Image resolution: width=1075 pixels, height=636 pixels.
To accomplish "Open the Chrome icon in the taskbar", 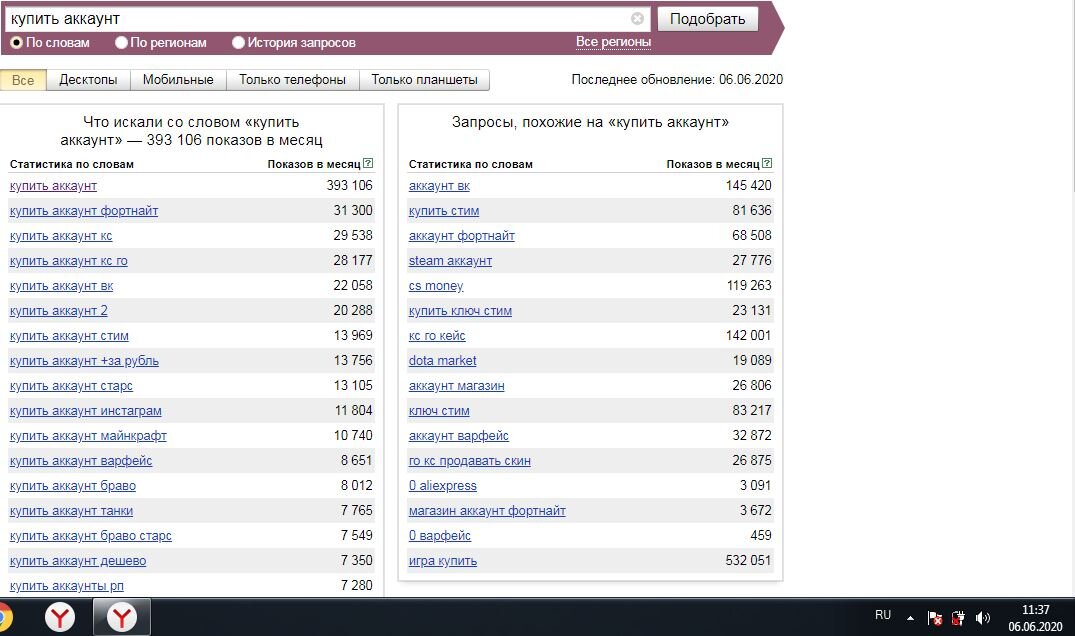I will pos(5,617).
